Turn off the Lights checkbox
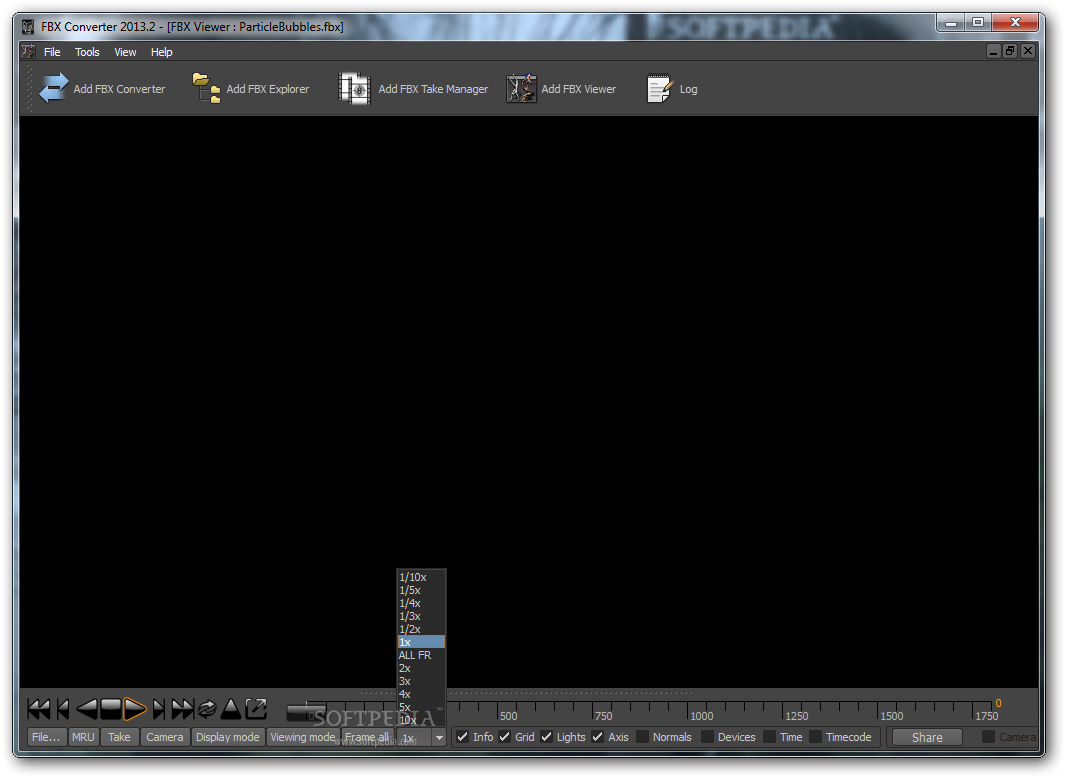Image resolution: width=1066 pixels, height=778 pixels. [546, 737]
